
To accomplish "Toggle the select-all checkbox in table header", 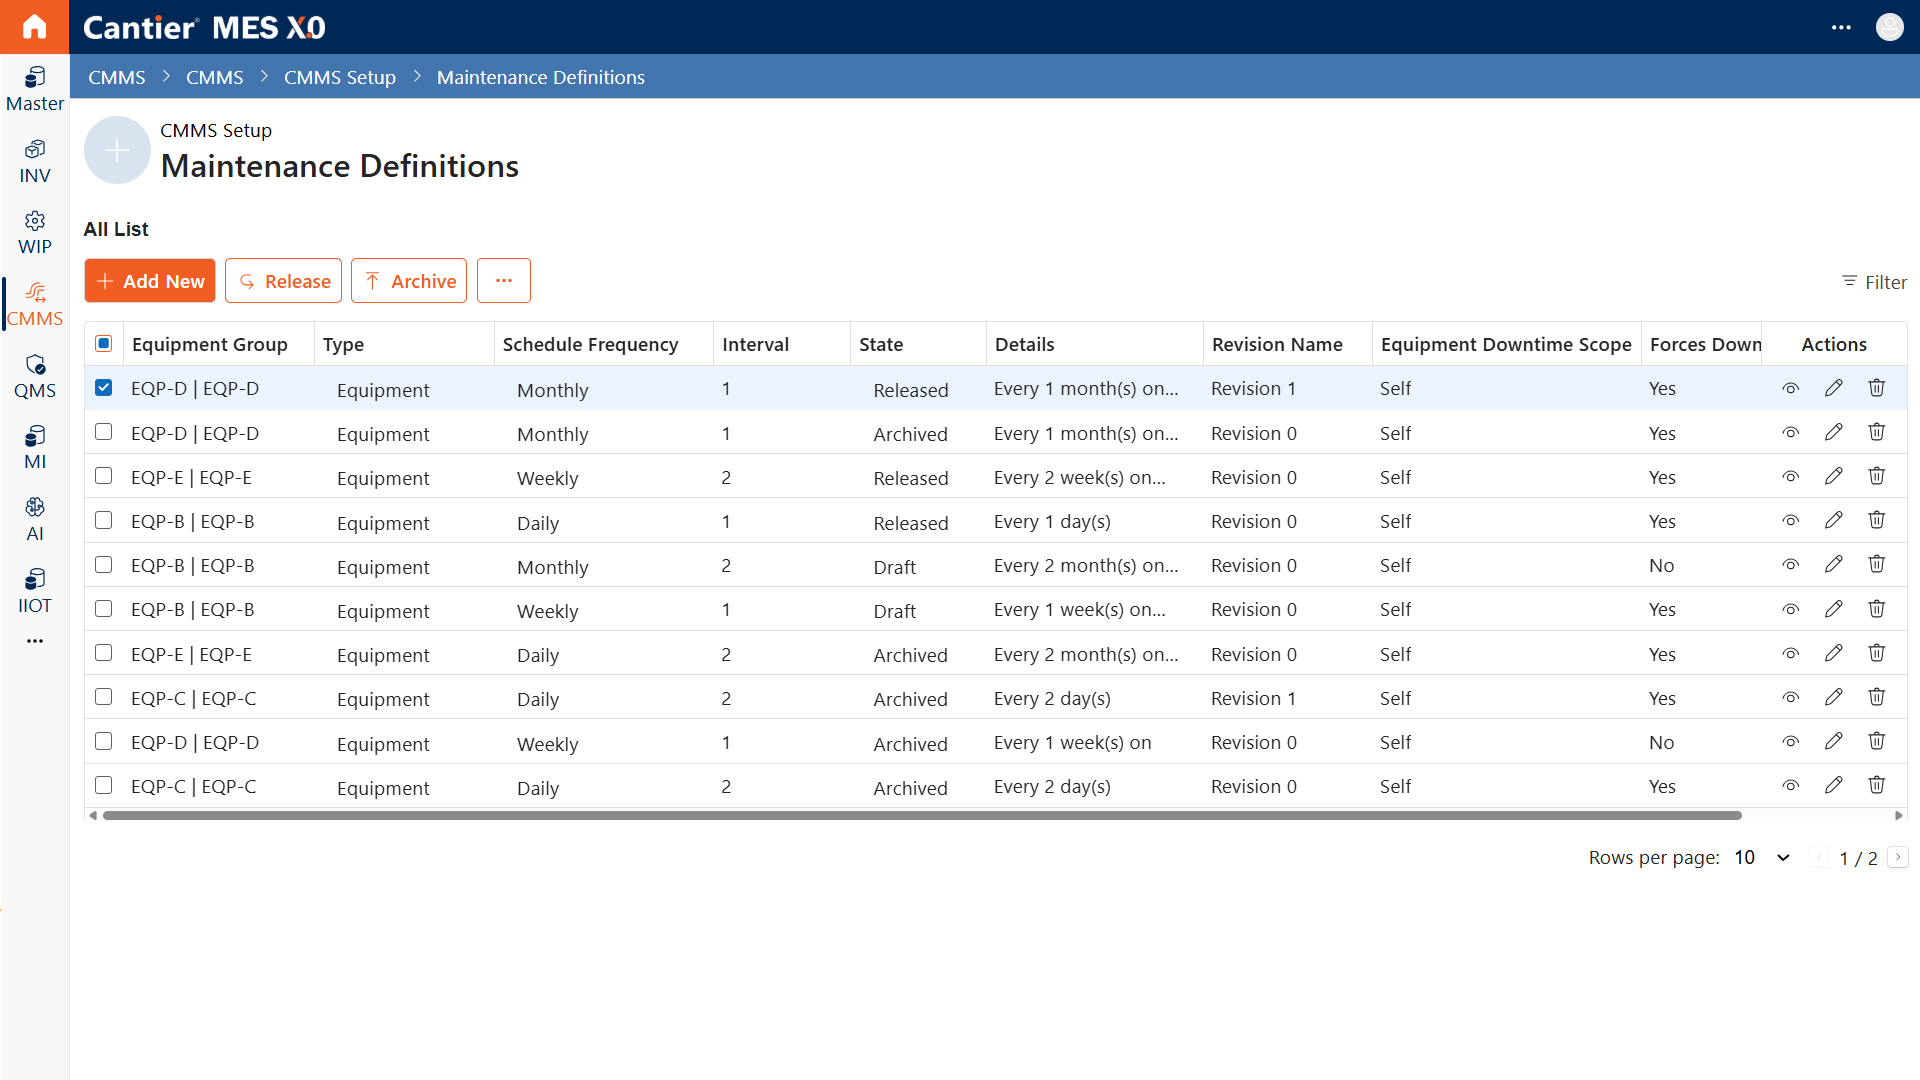I will 104,343.
